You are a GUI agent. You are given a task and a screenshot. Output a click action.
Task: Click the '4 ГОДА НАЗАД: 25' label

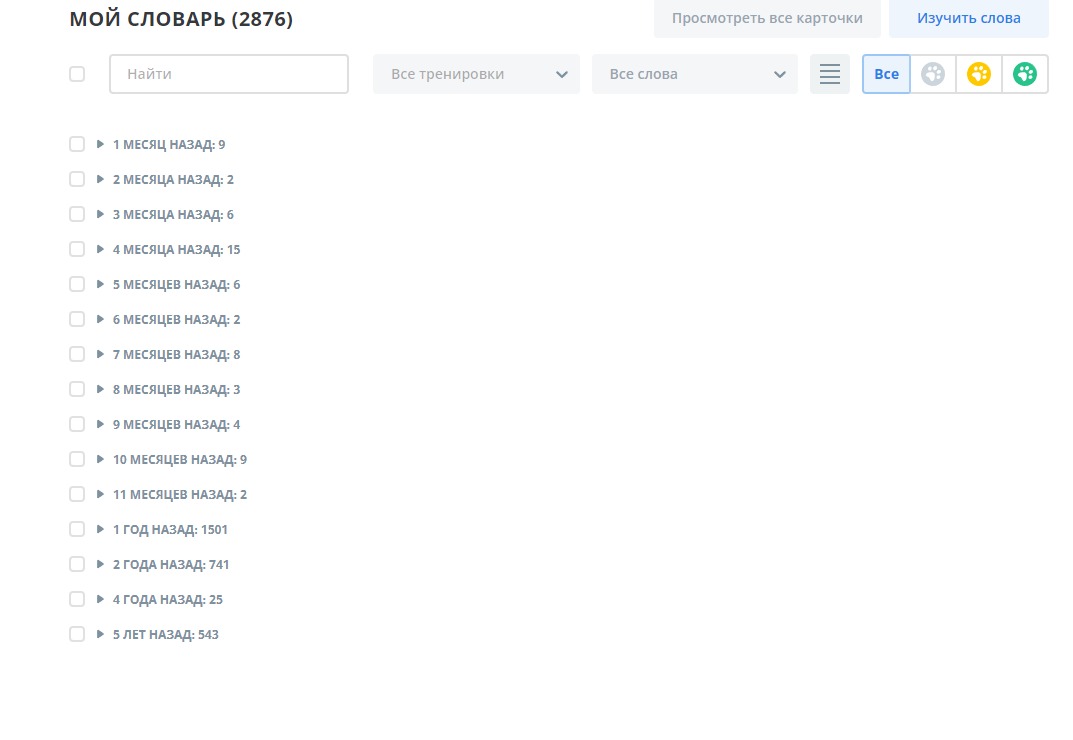click(x=168, y=600)
